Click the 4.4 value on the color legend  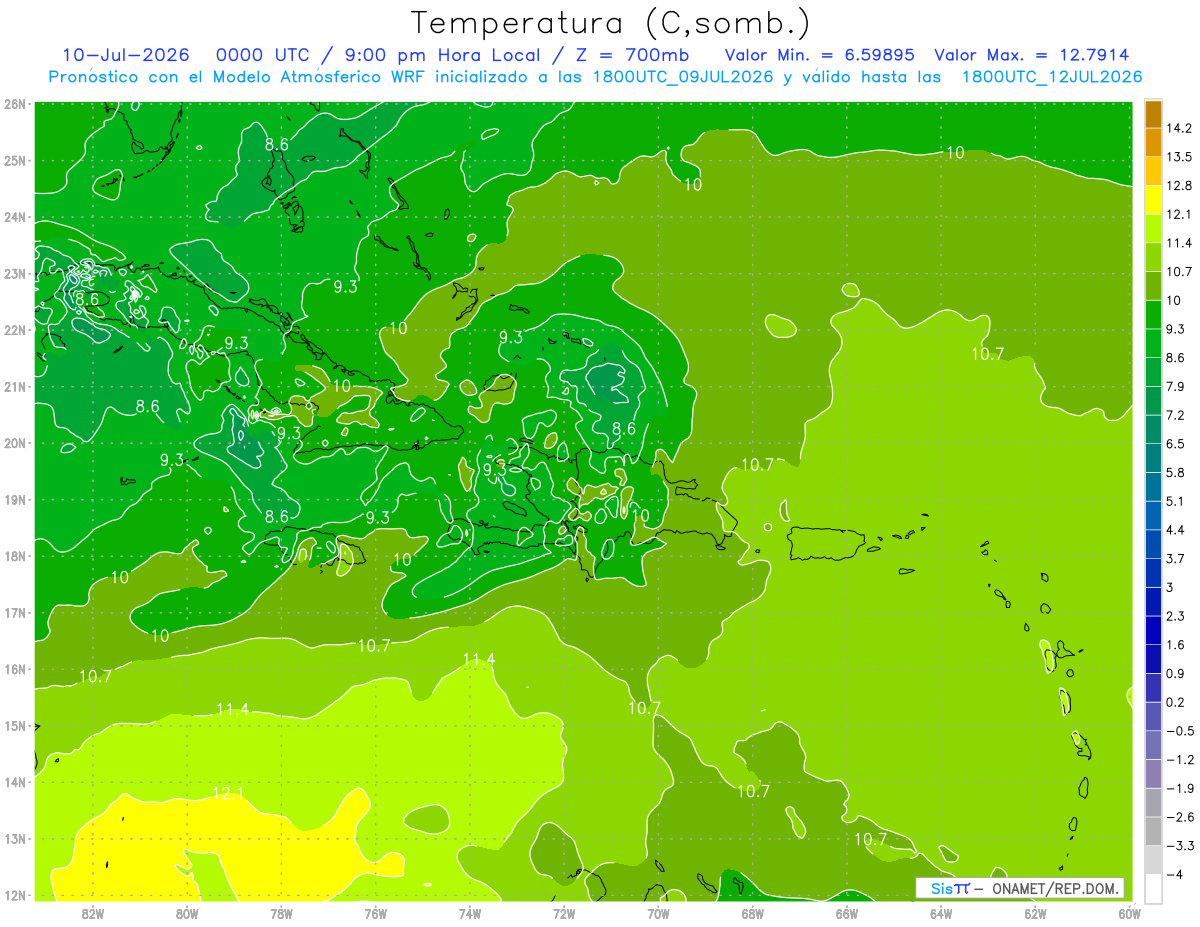point(1177,530)
